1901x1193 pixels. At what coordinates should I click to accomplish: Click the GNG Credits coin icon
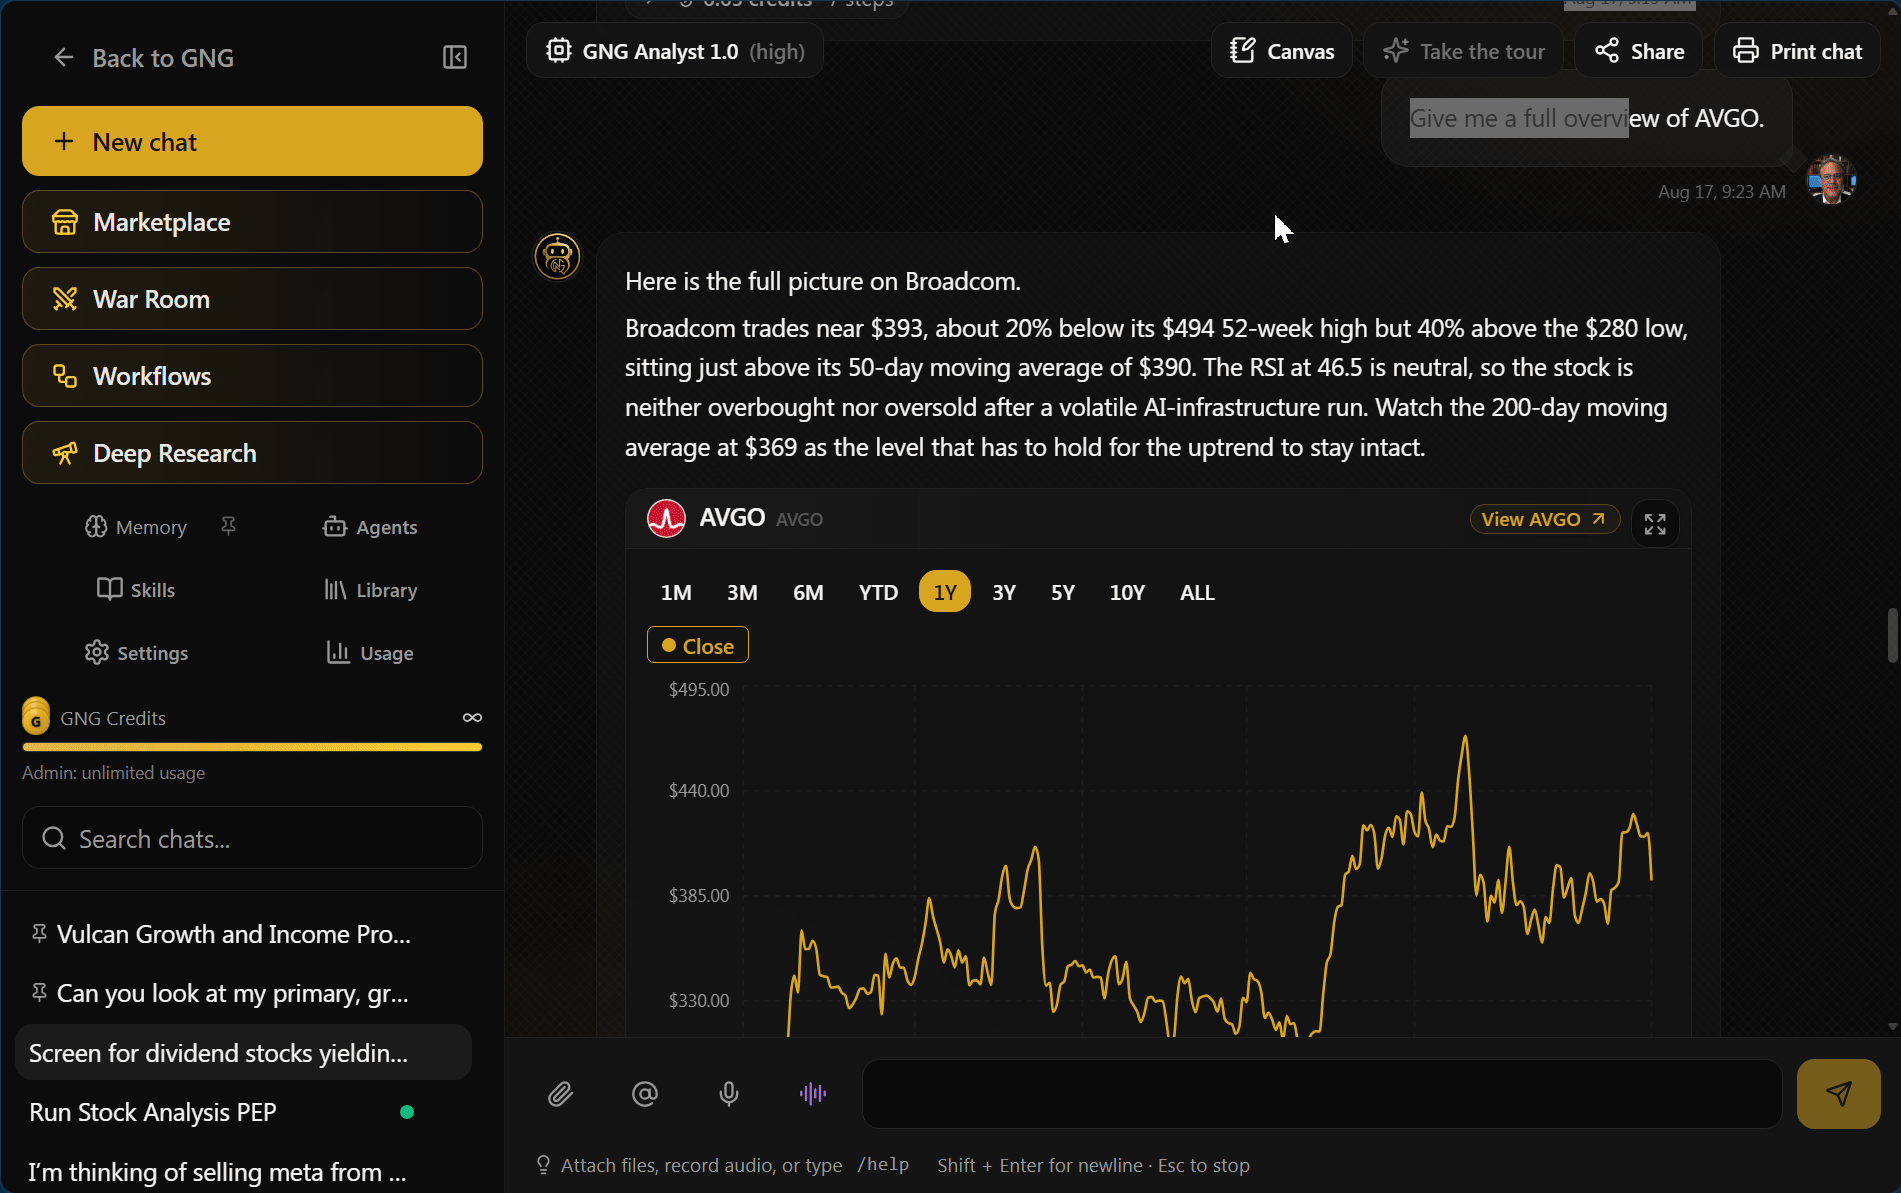point(36,716)
